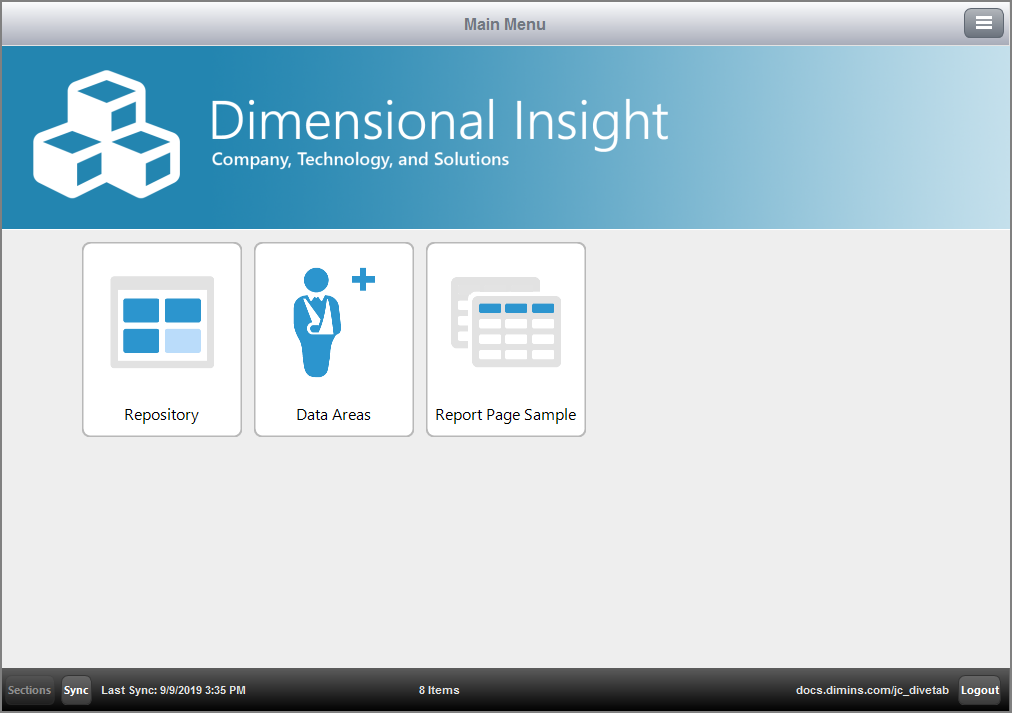1012x713 pixels.
Task: Click the light blue cell in Repository icon
Action: point(183,341)
